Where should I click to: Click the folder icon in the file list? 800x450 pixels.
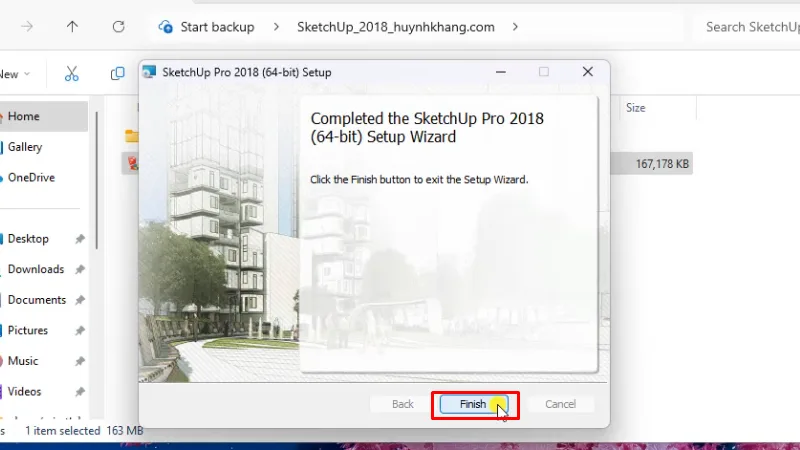coord(132,136)
